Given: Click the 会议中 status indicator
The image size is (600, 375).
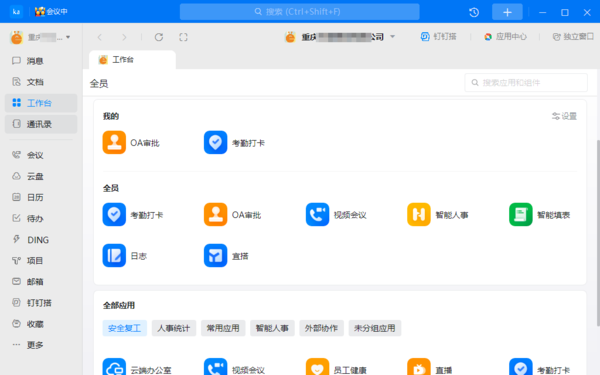Looking at the screenshot, I should tap(51, 11).
